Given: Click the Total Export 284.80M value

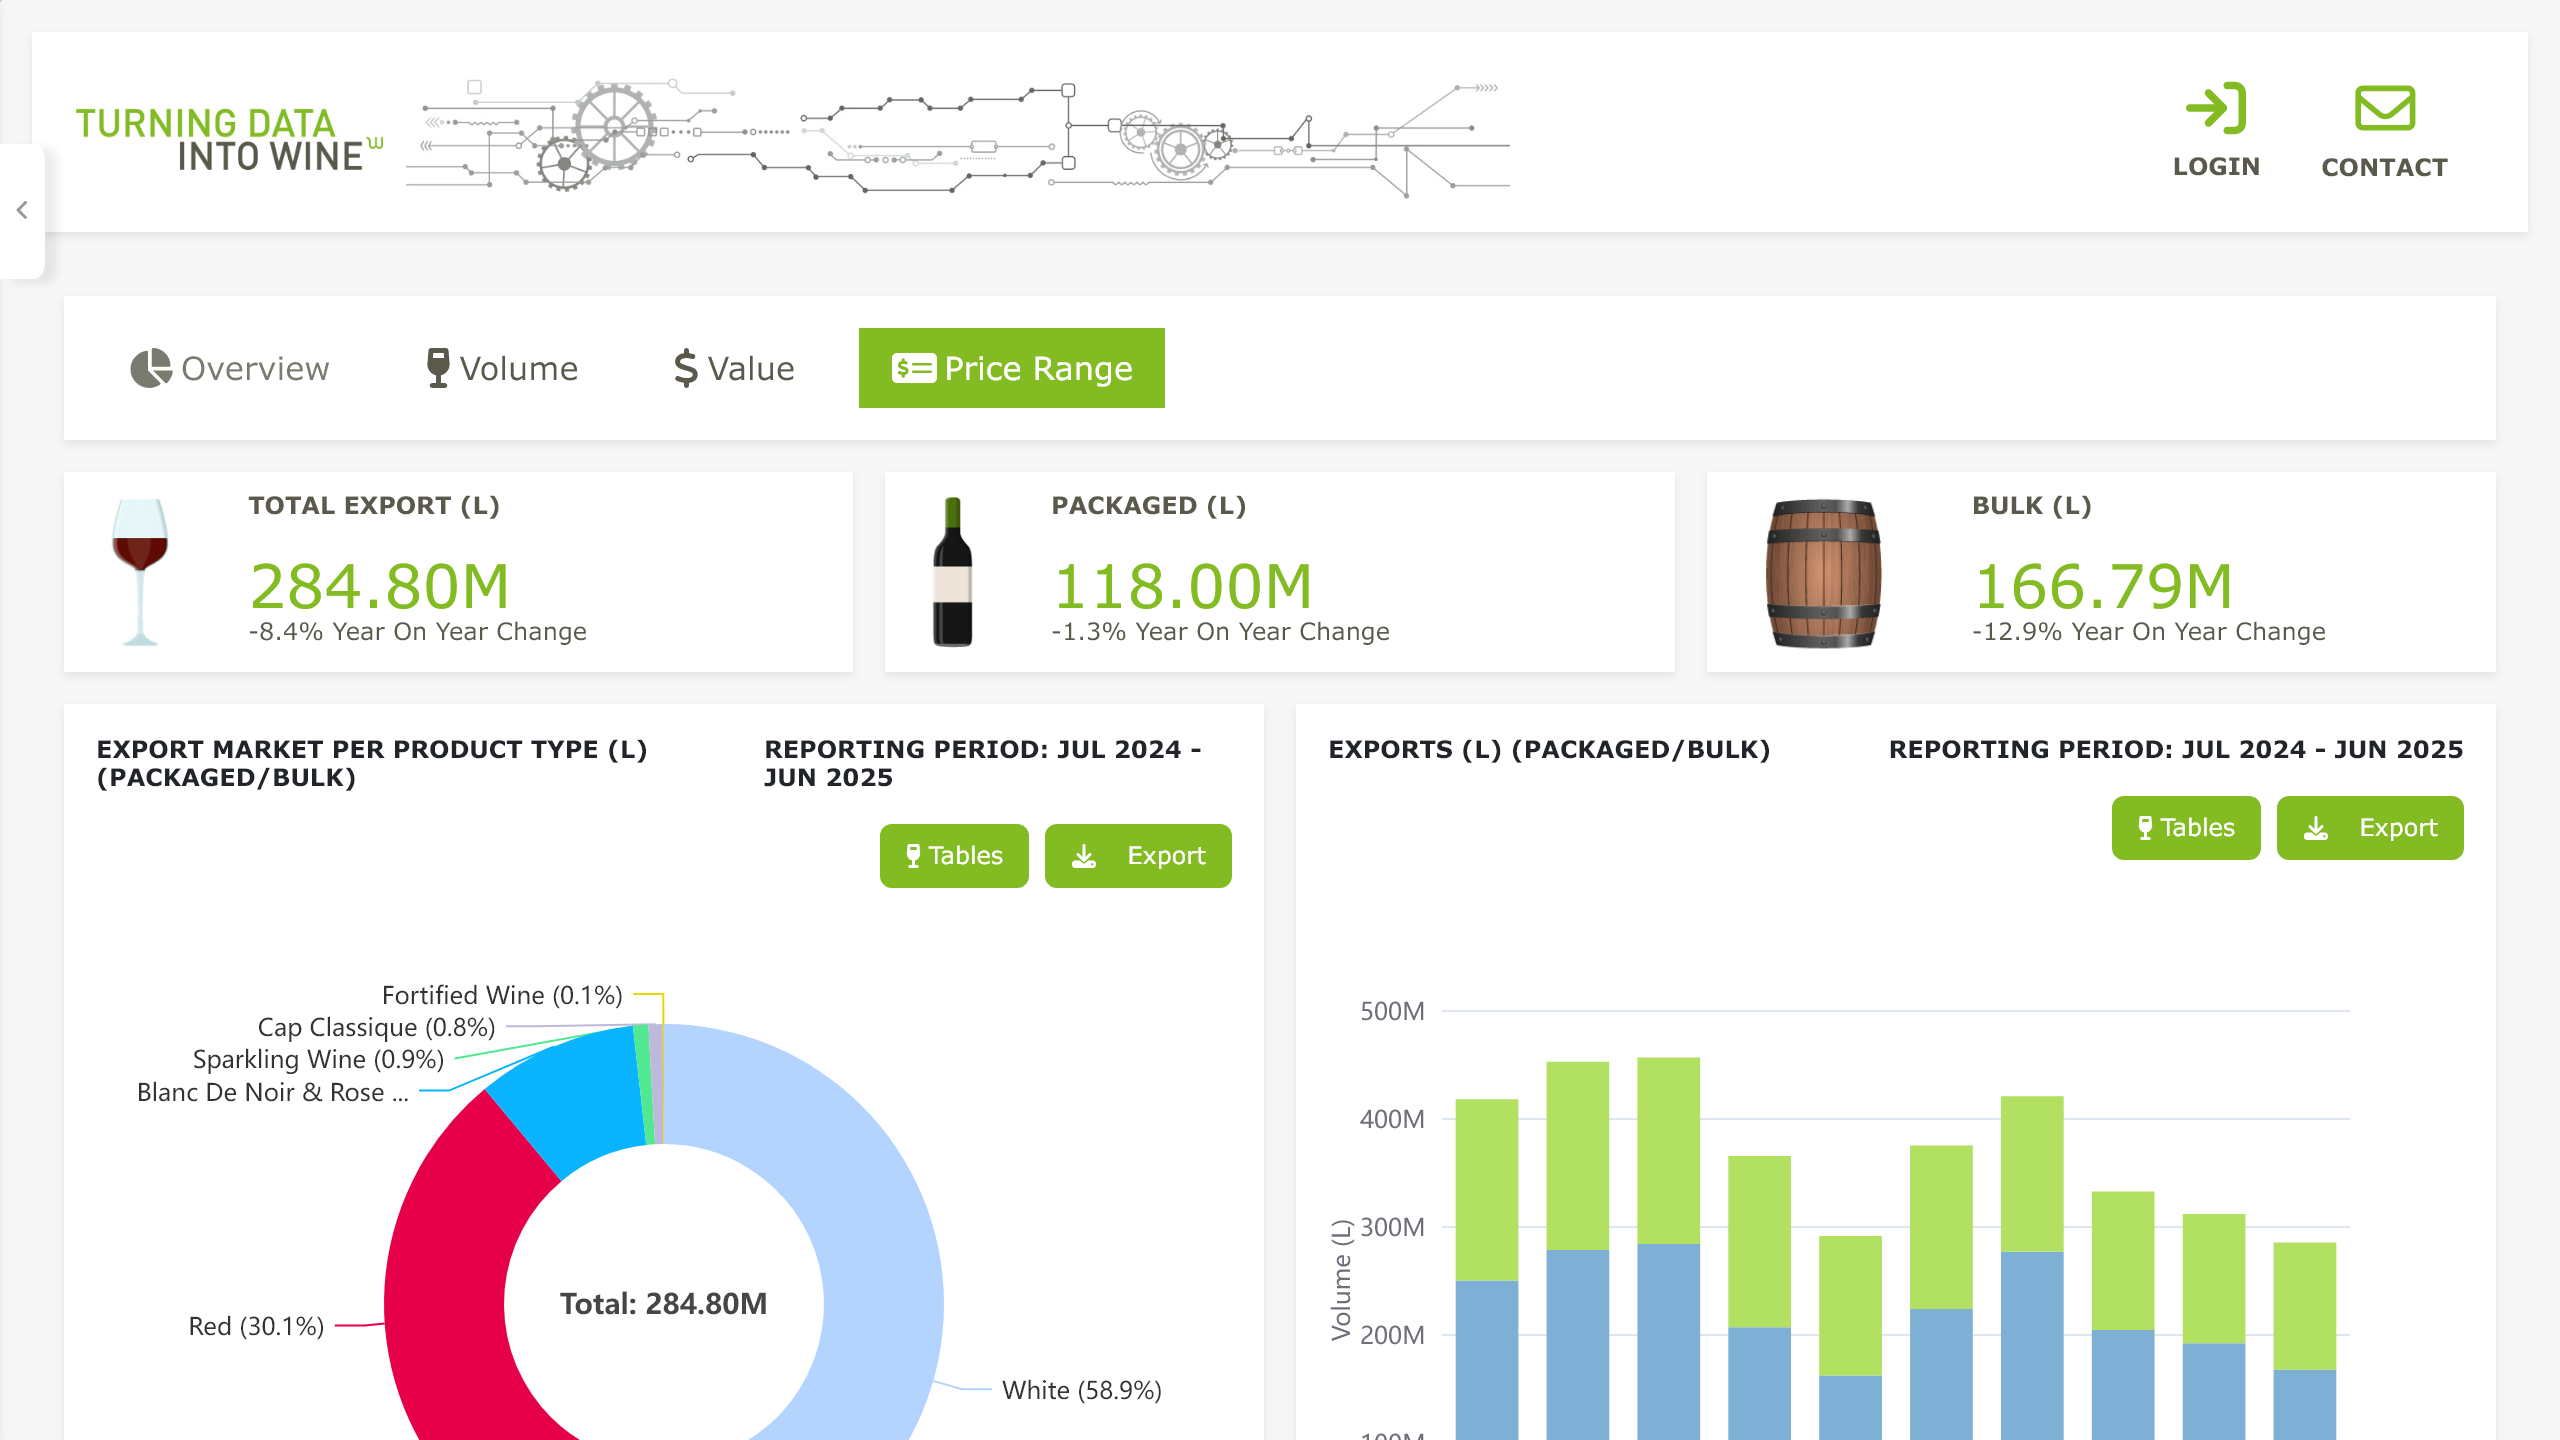Looking at the screenshot, I should [380, 586].
